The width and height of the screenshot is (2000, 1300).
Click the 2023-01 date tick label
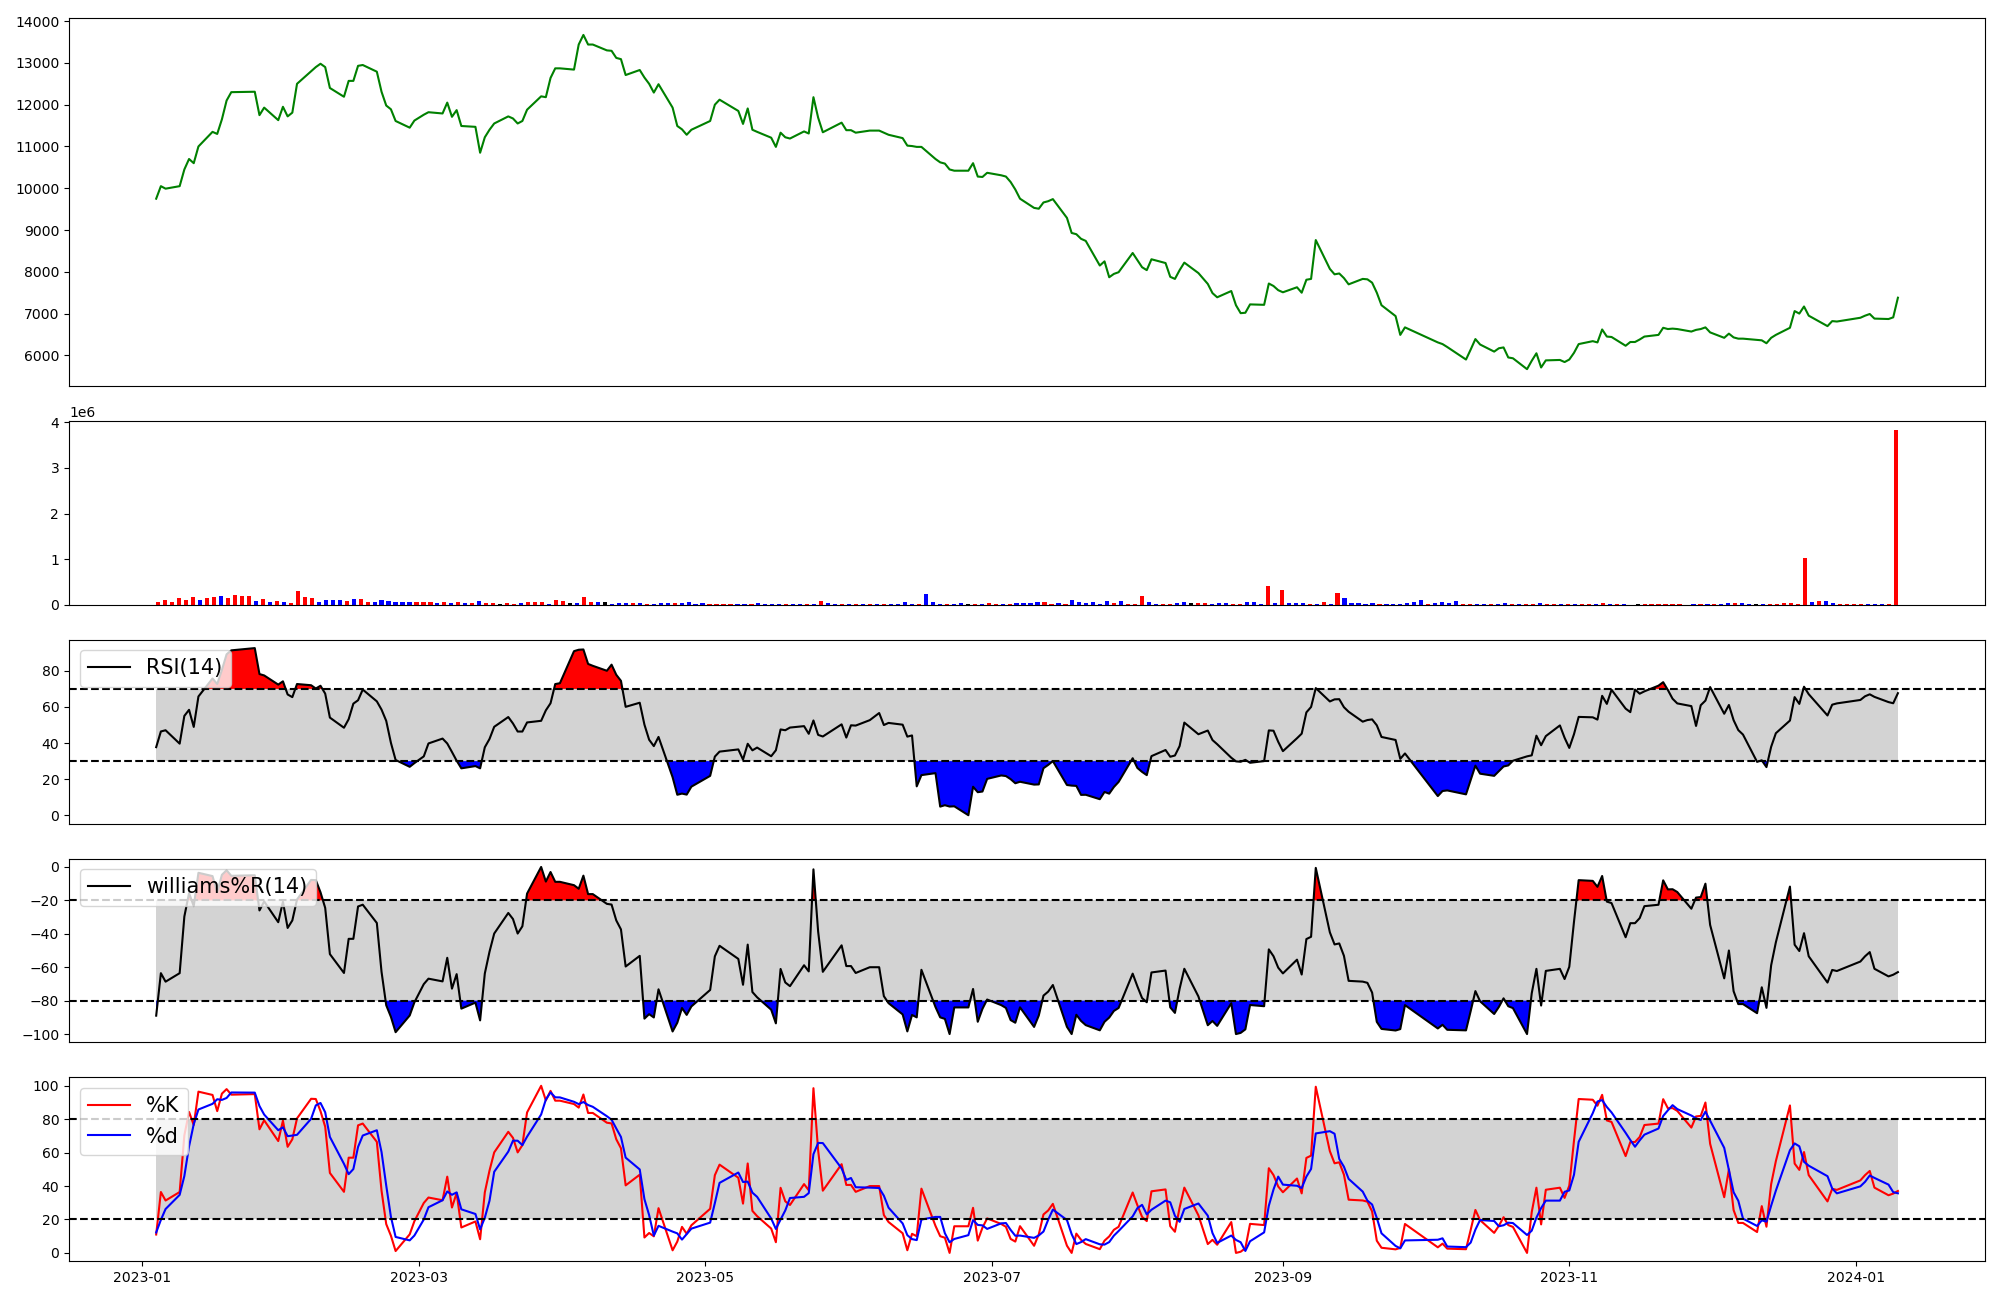click(143, 1277)
